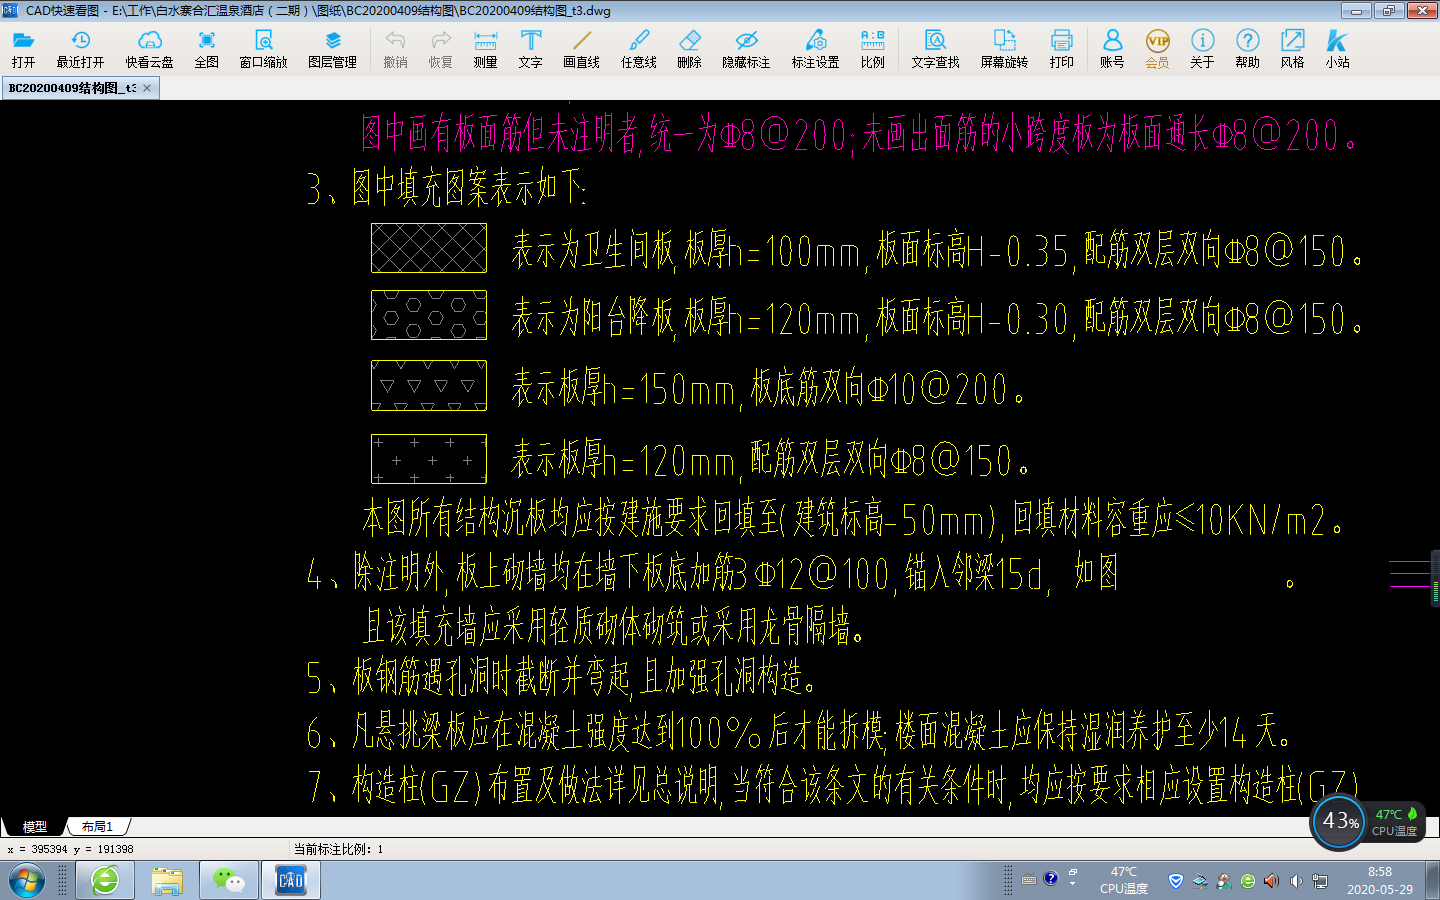The image size is (1440, 900).
Task: Open the 账号 account menu
Action: pyautogui.click(x=1112, y=48)
